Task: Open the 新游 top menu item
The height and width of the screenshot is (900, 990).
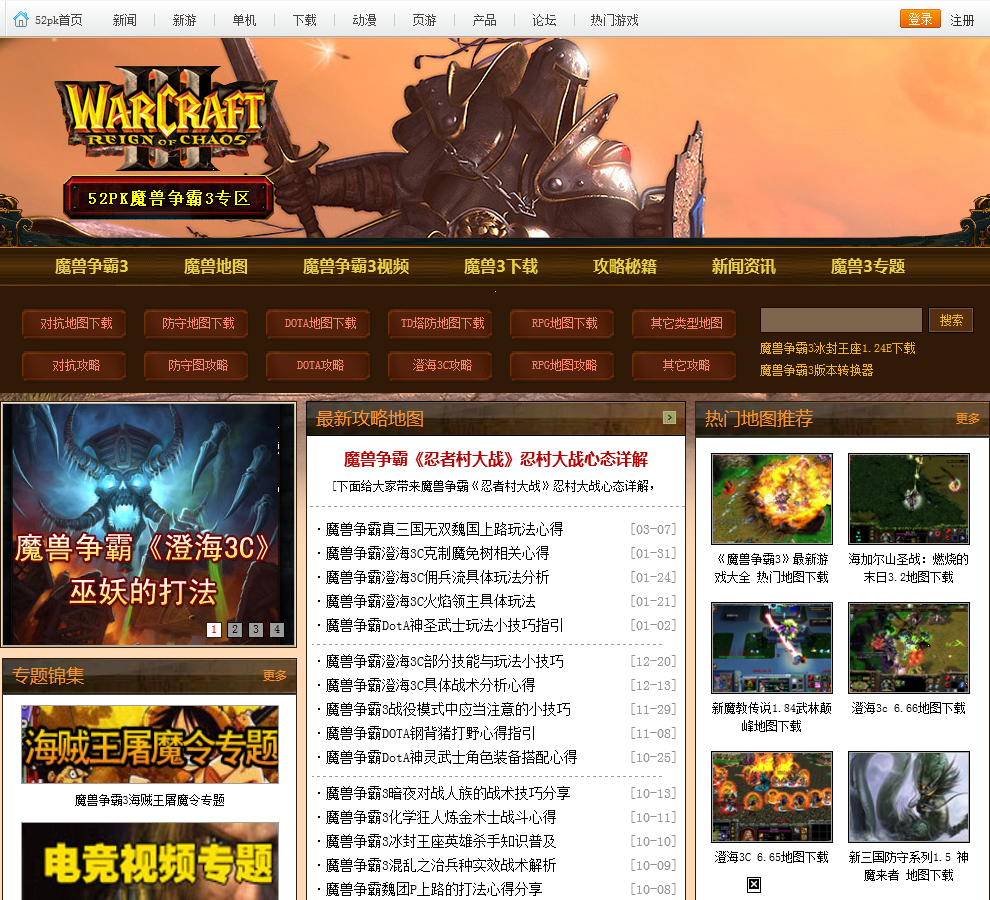Action: point(184,20)
